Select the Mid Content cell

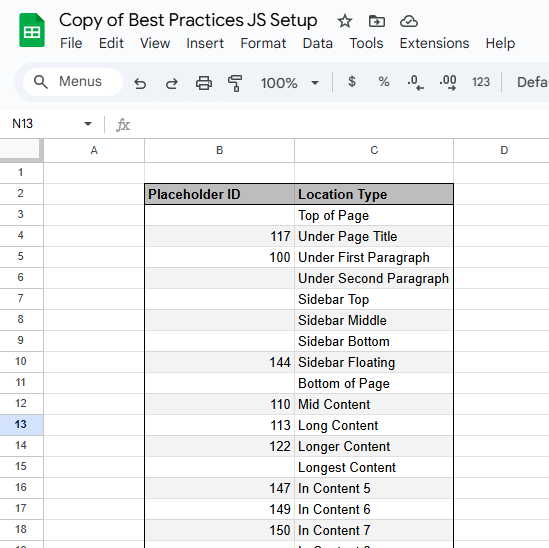[x=374, y=404]
